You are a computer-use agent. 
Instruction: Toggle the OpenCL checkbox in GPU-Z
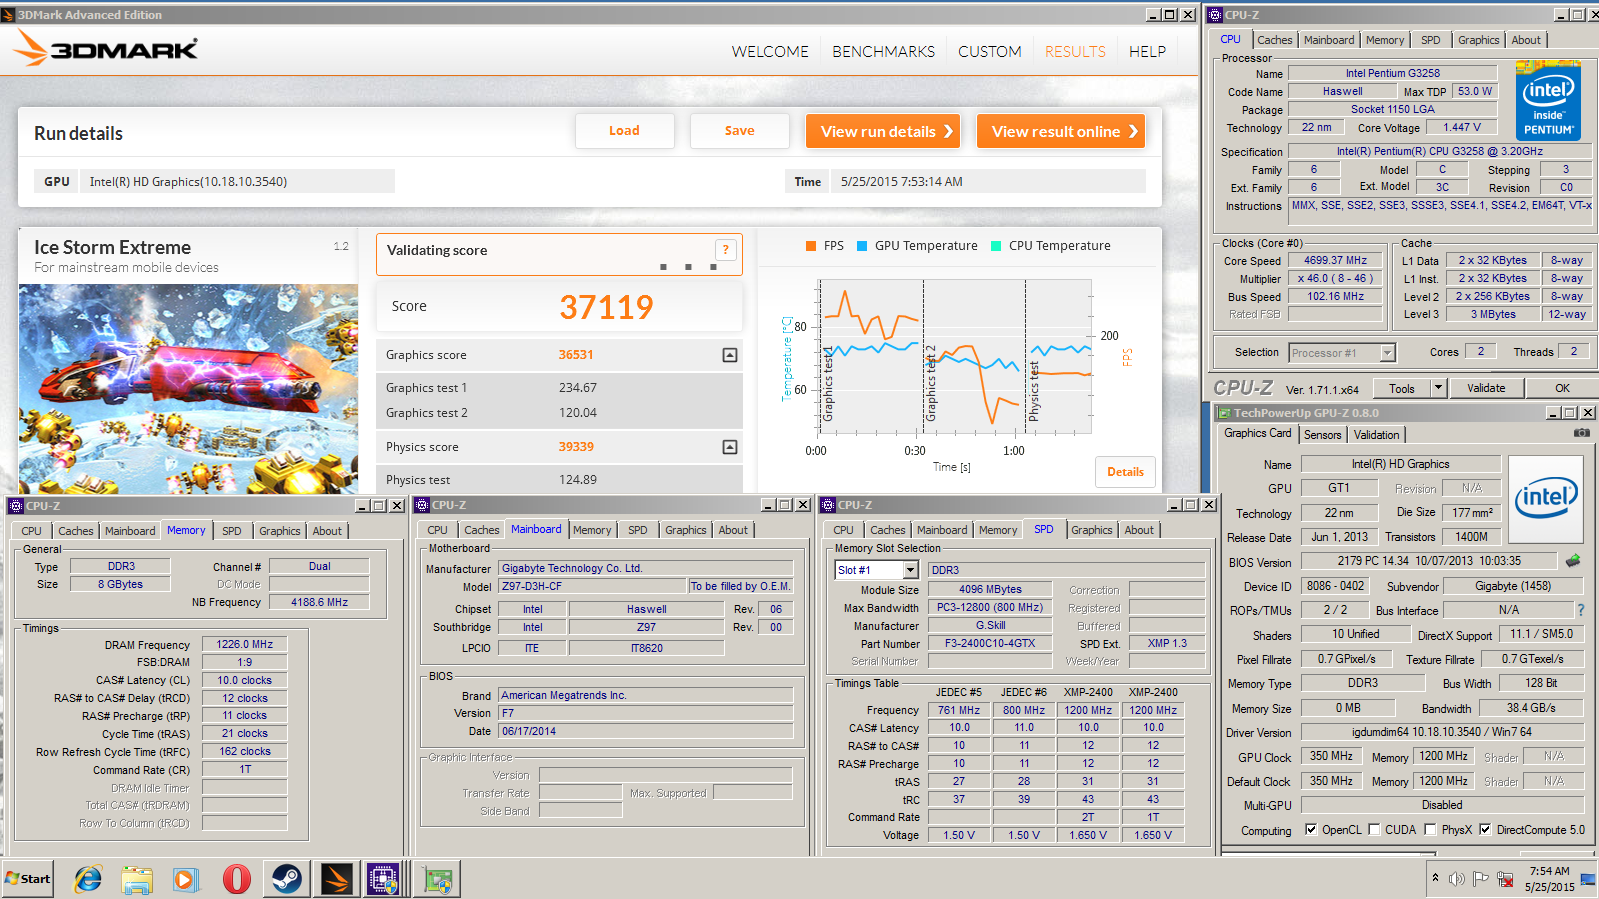1311,829
